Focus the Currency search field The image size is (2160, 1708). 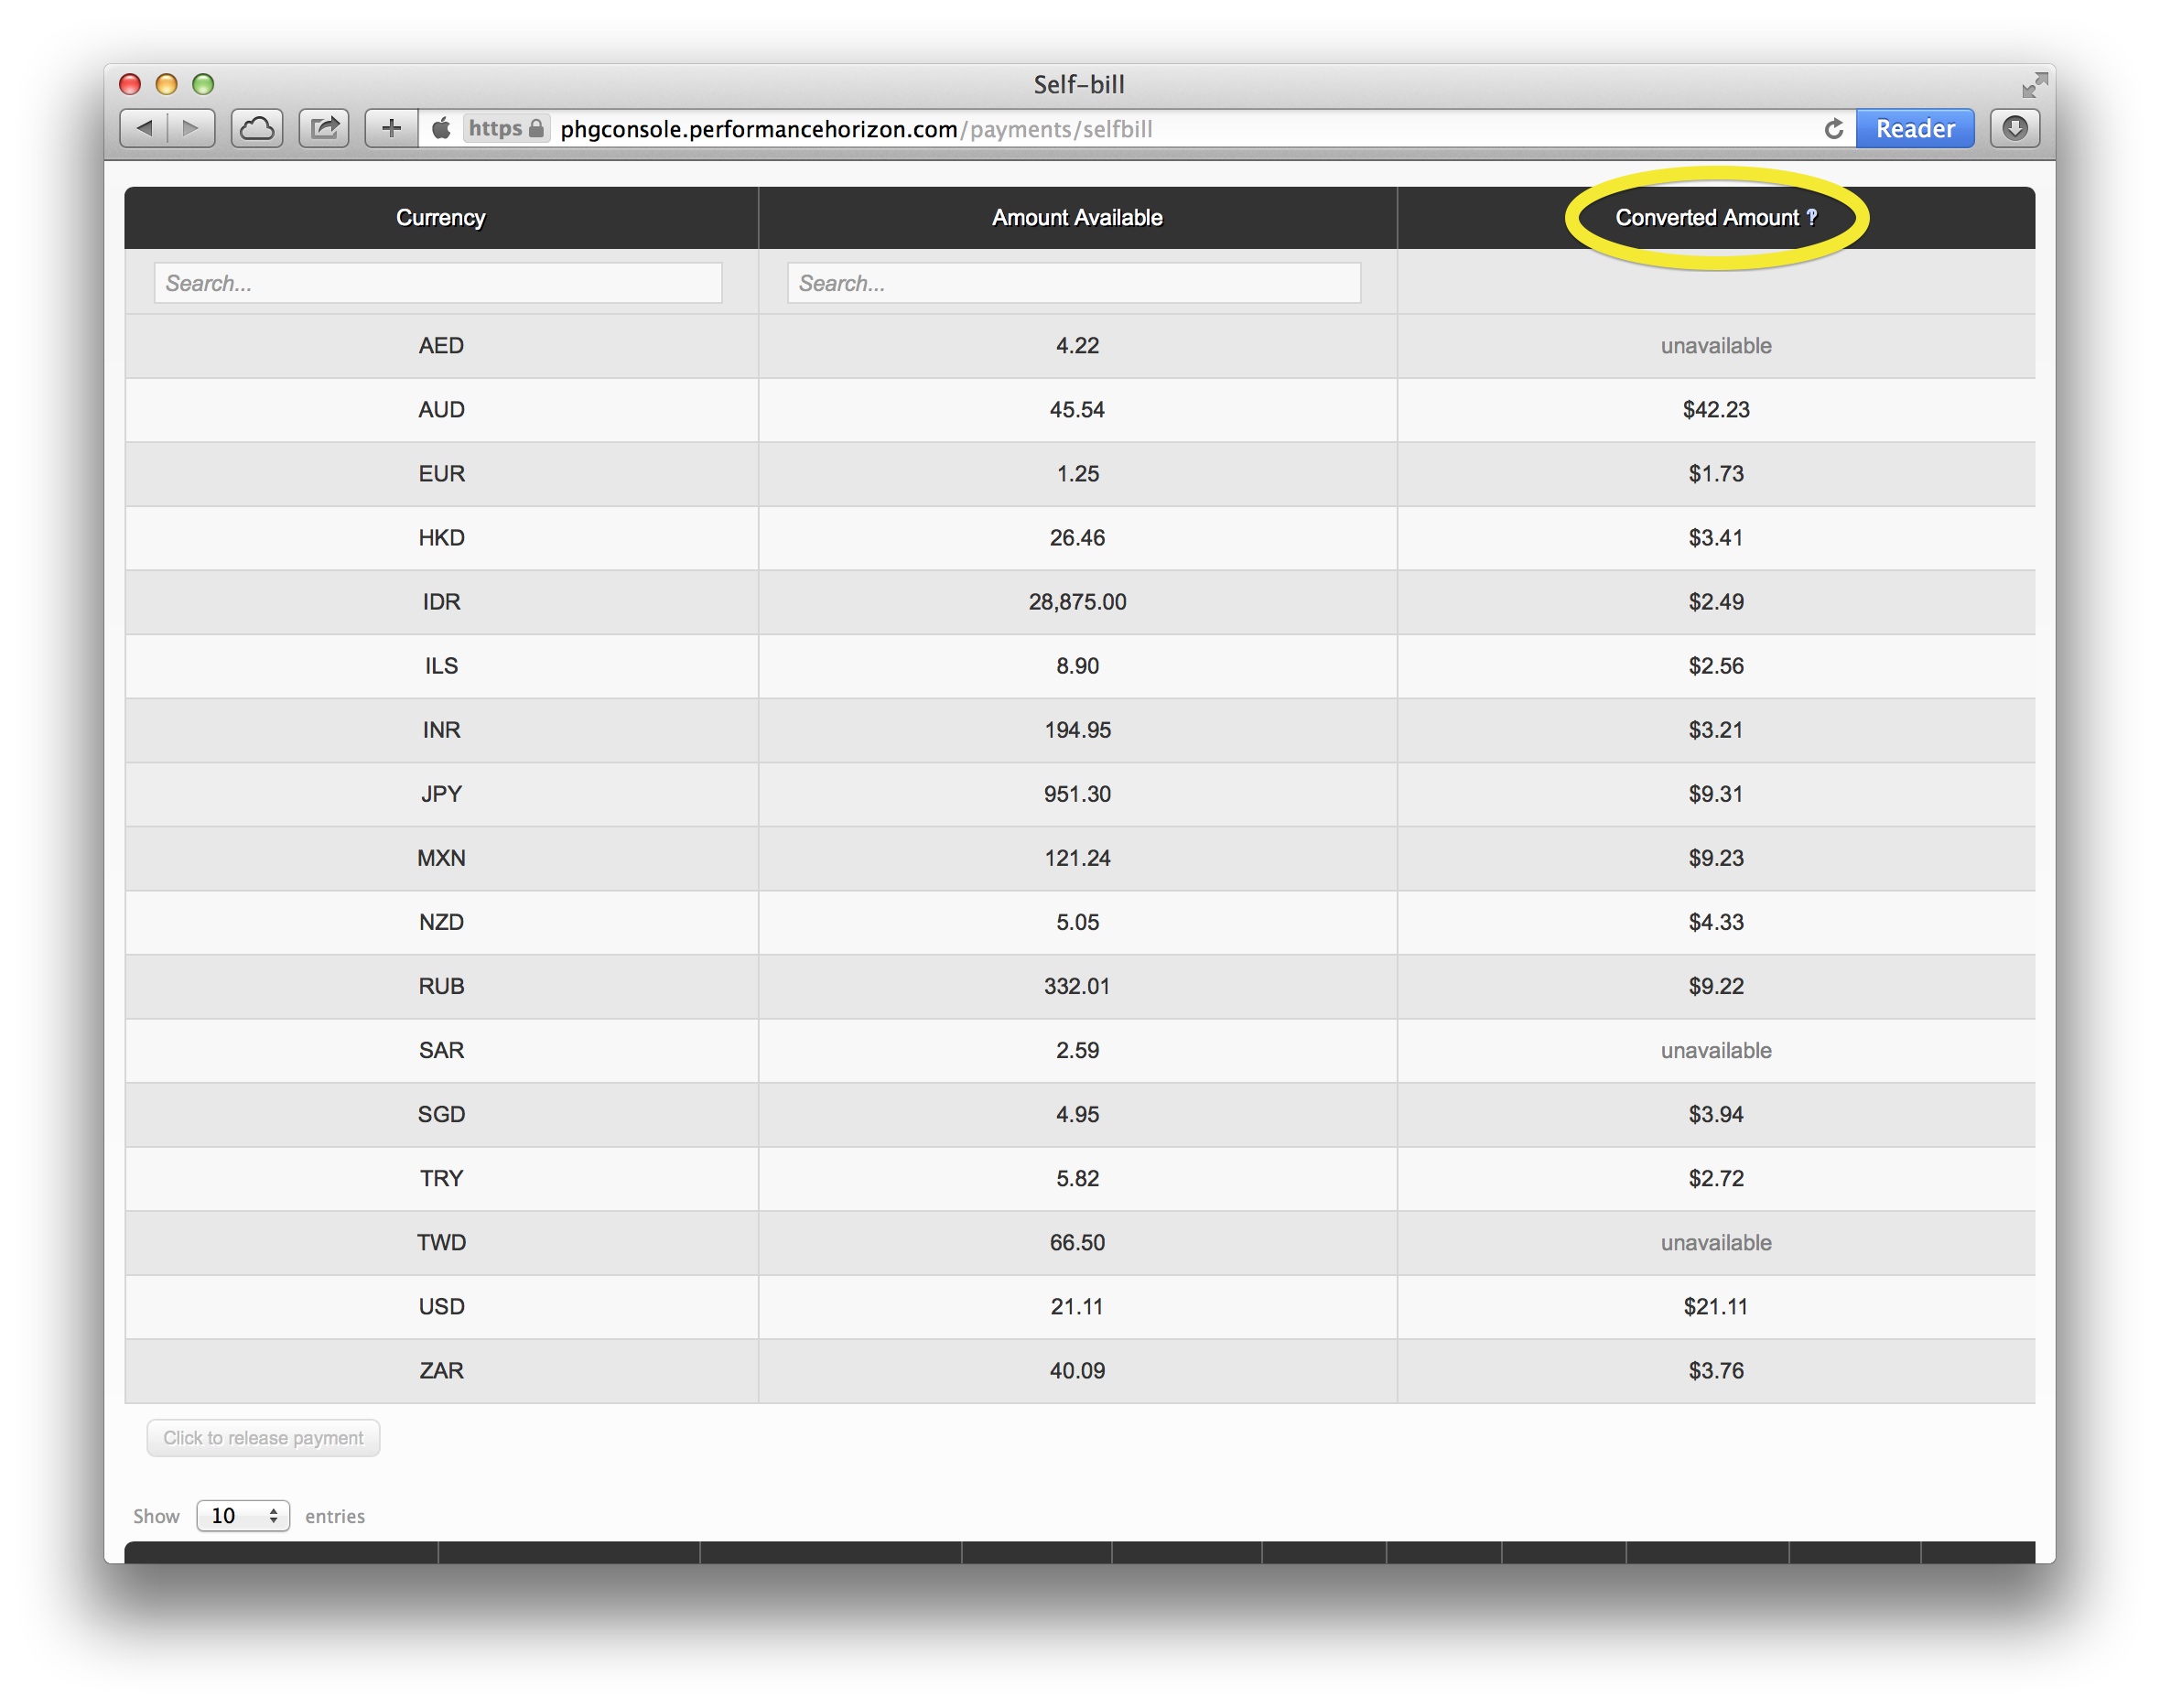point(438,283)
